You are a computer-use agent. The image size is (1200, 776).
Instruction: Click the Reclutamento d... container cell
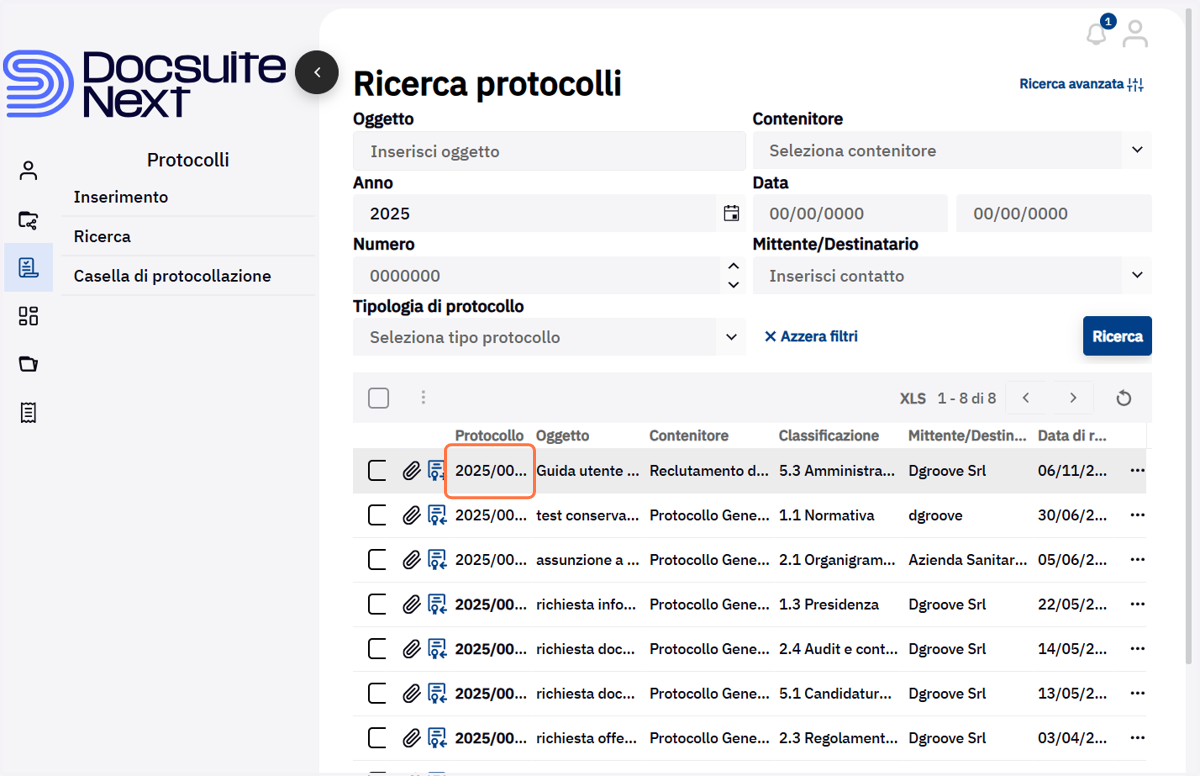[709, 470]
